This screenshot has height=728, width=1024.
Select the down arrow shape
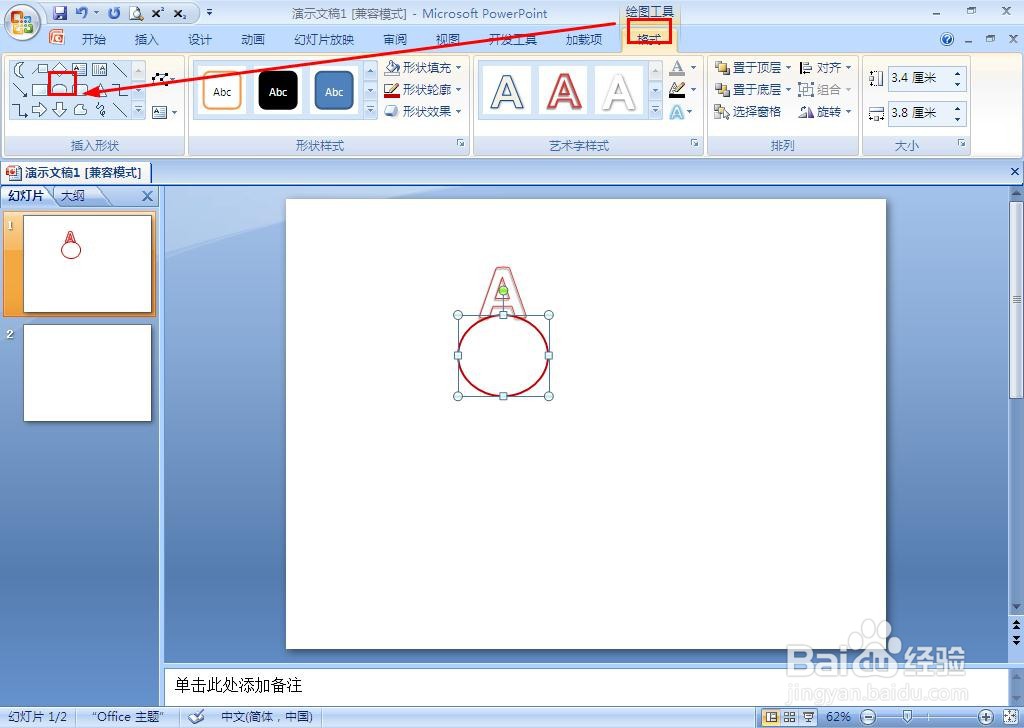tap(61, 108)
